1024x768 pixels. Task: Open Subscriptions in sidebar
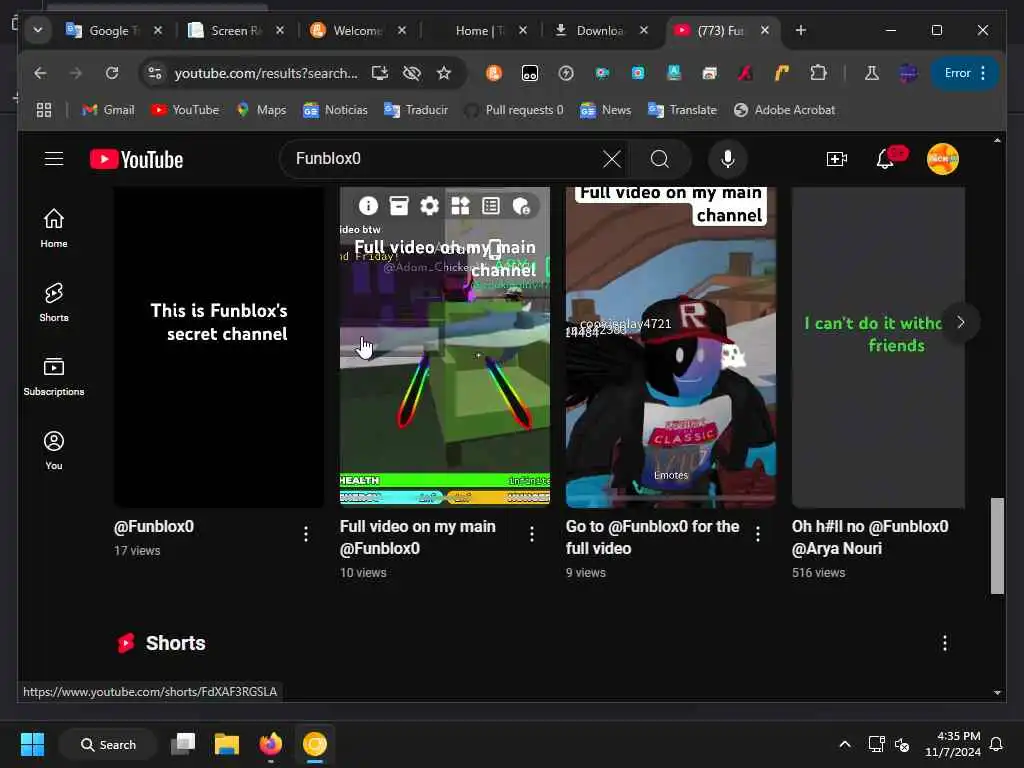[54, 377]
